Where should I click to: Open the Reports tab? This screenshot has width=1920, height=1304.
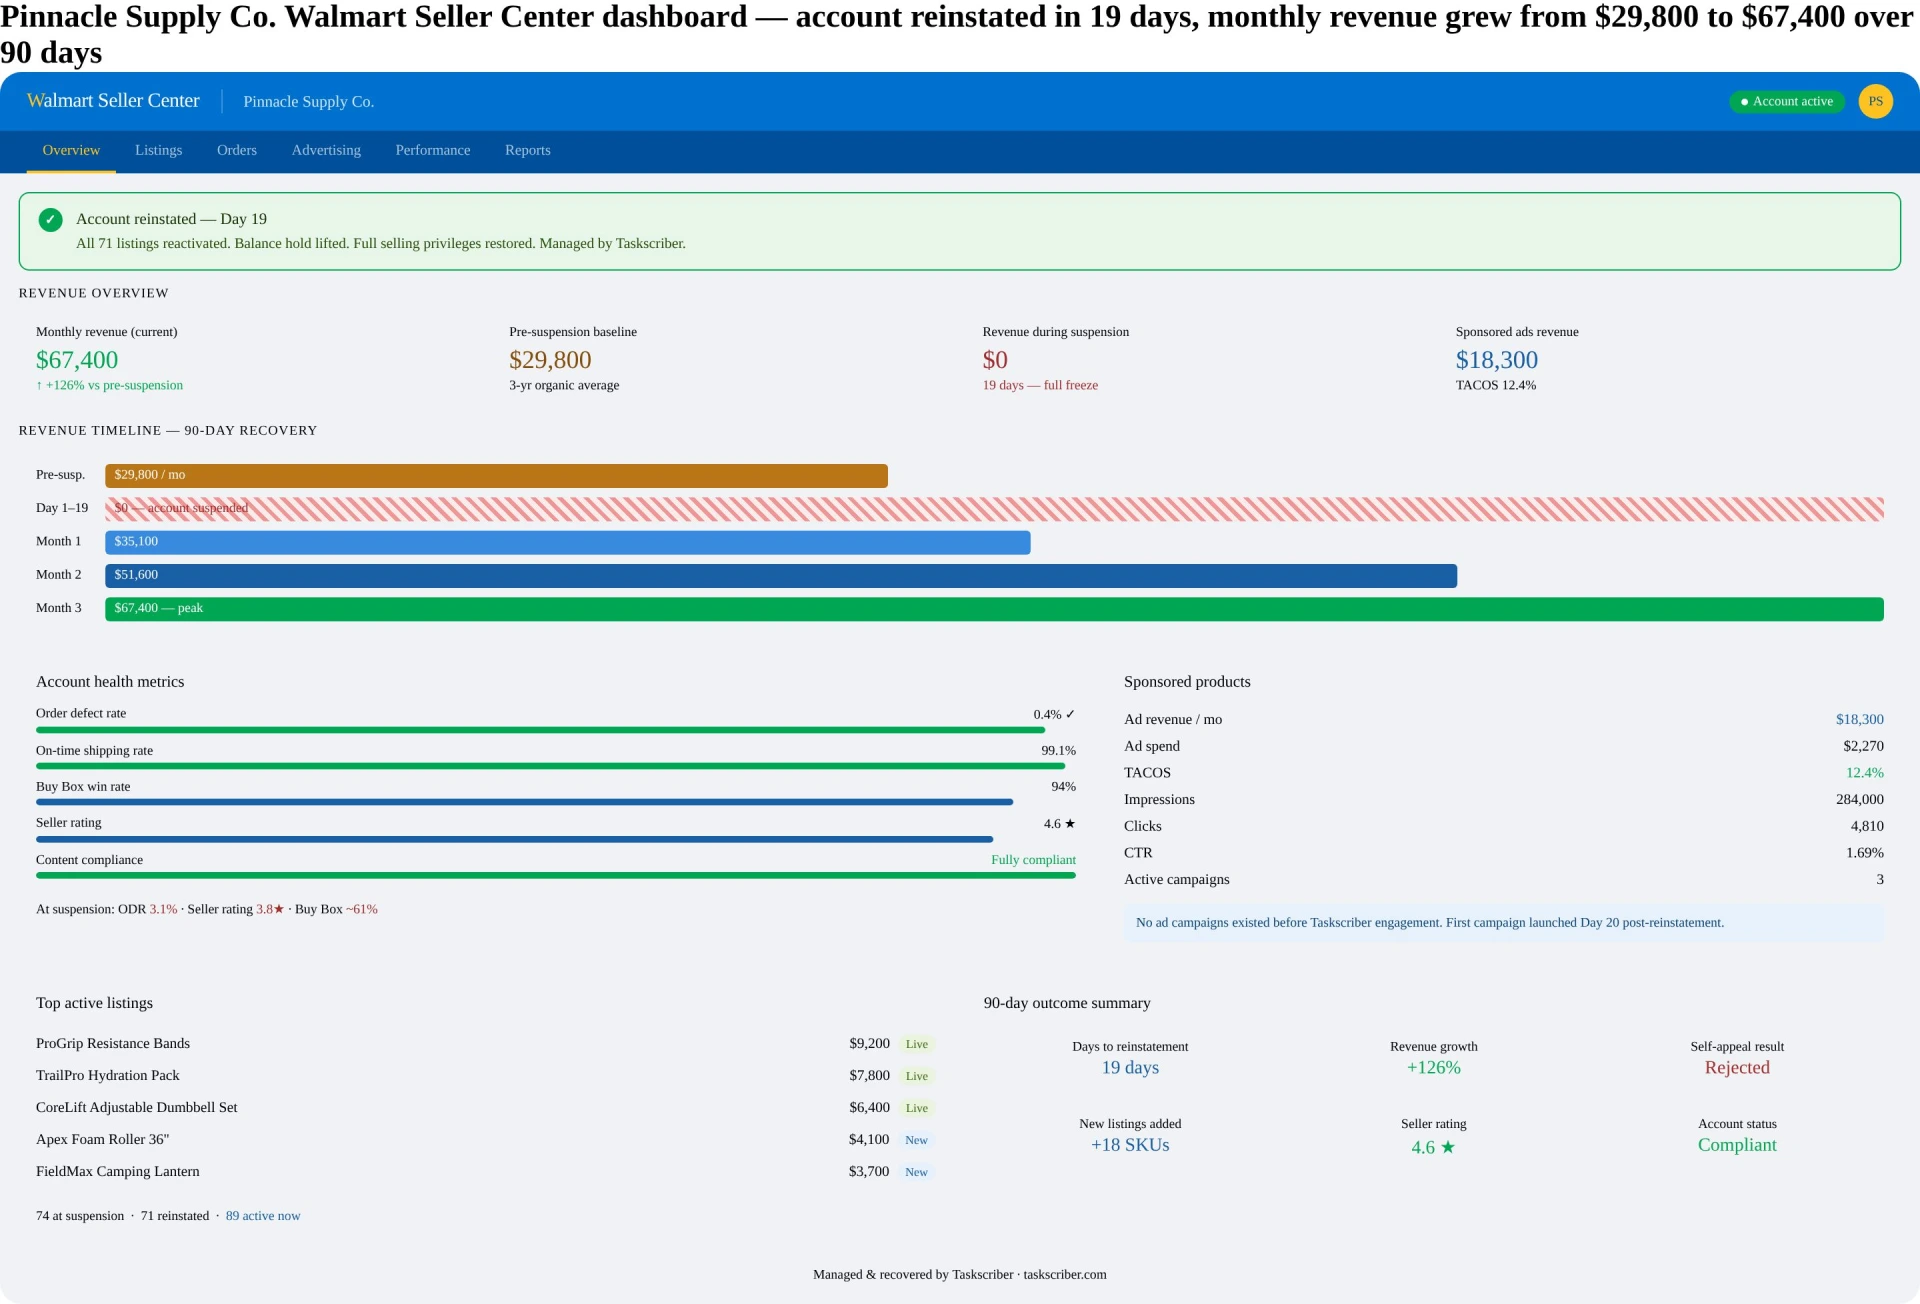528,150
